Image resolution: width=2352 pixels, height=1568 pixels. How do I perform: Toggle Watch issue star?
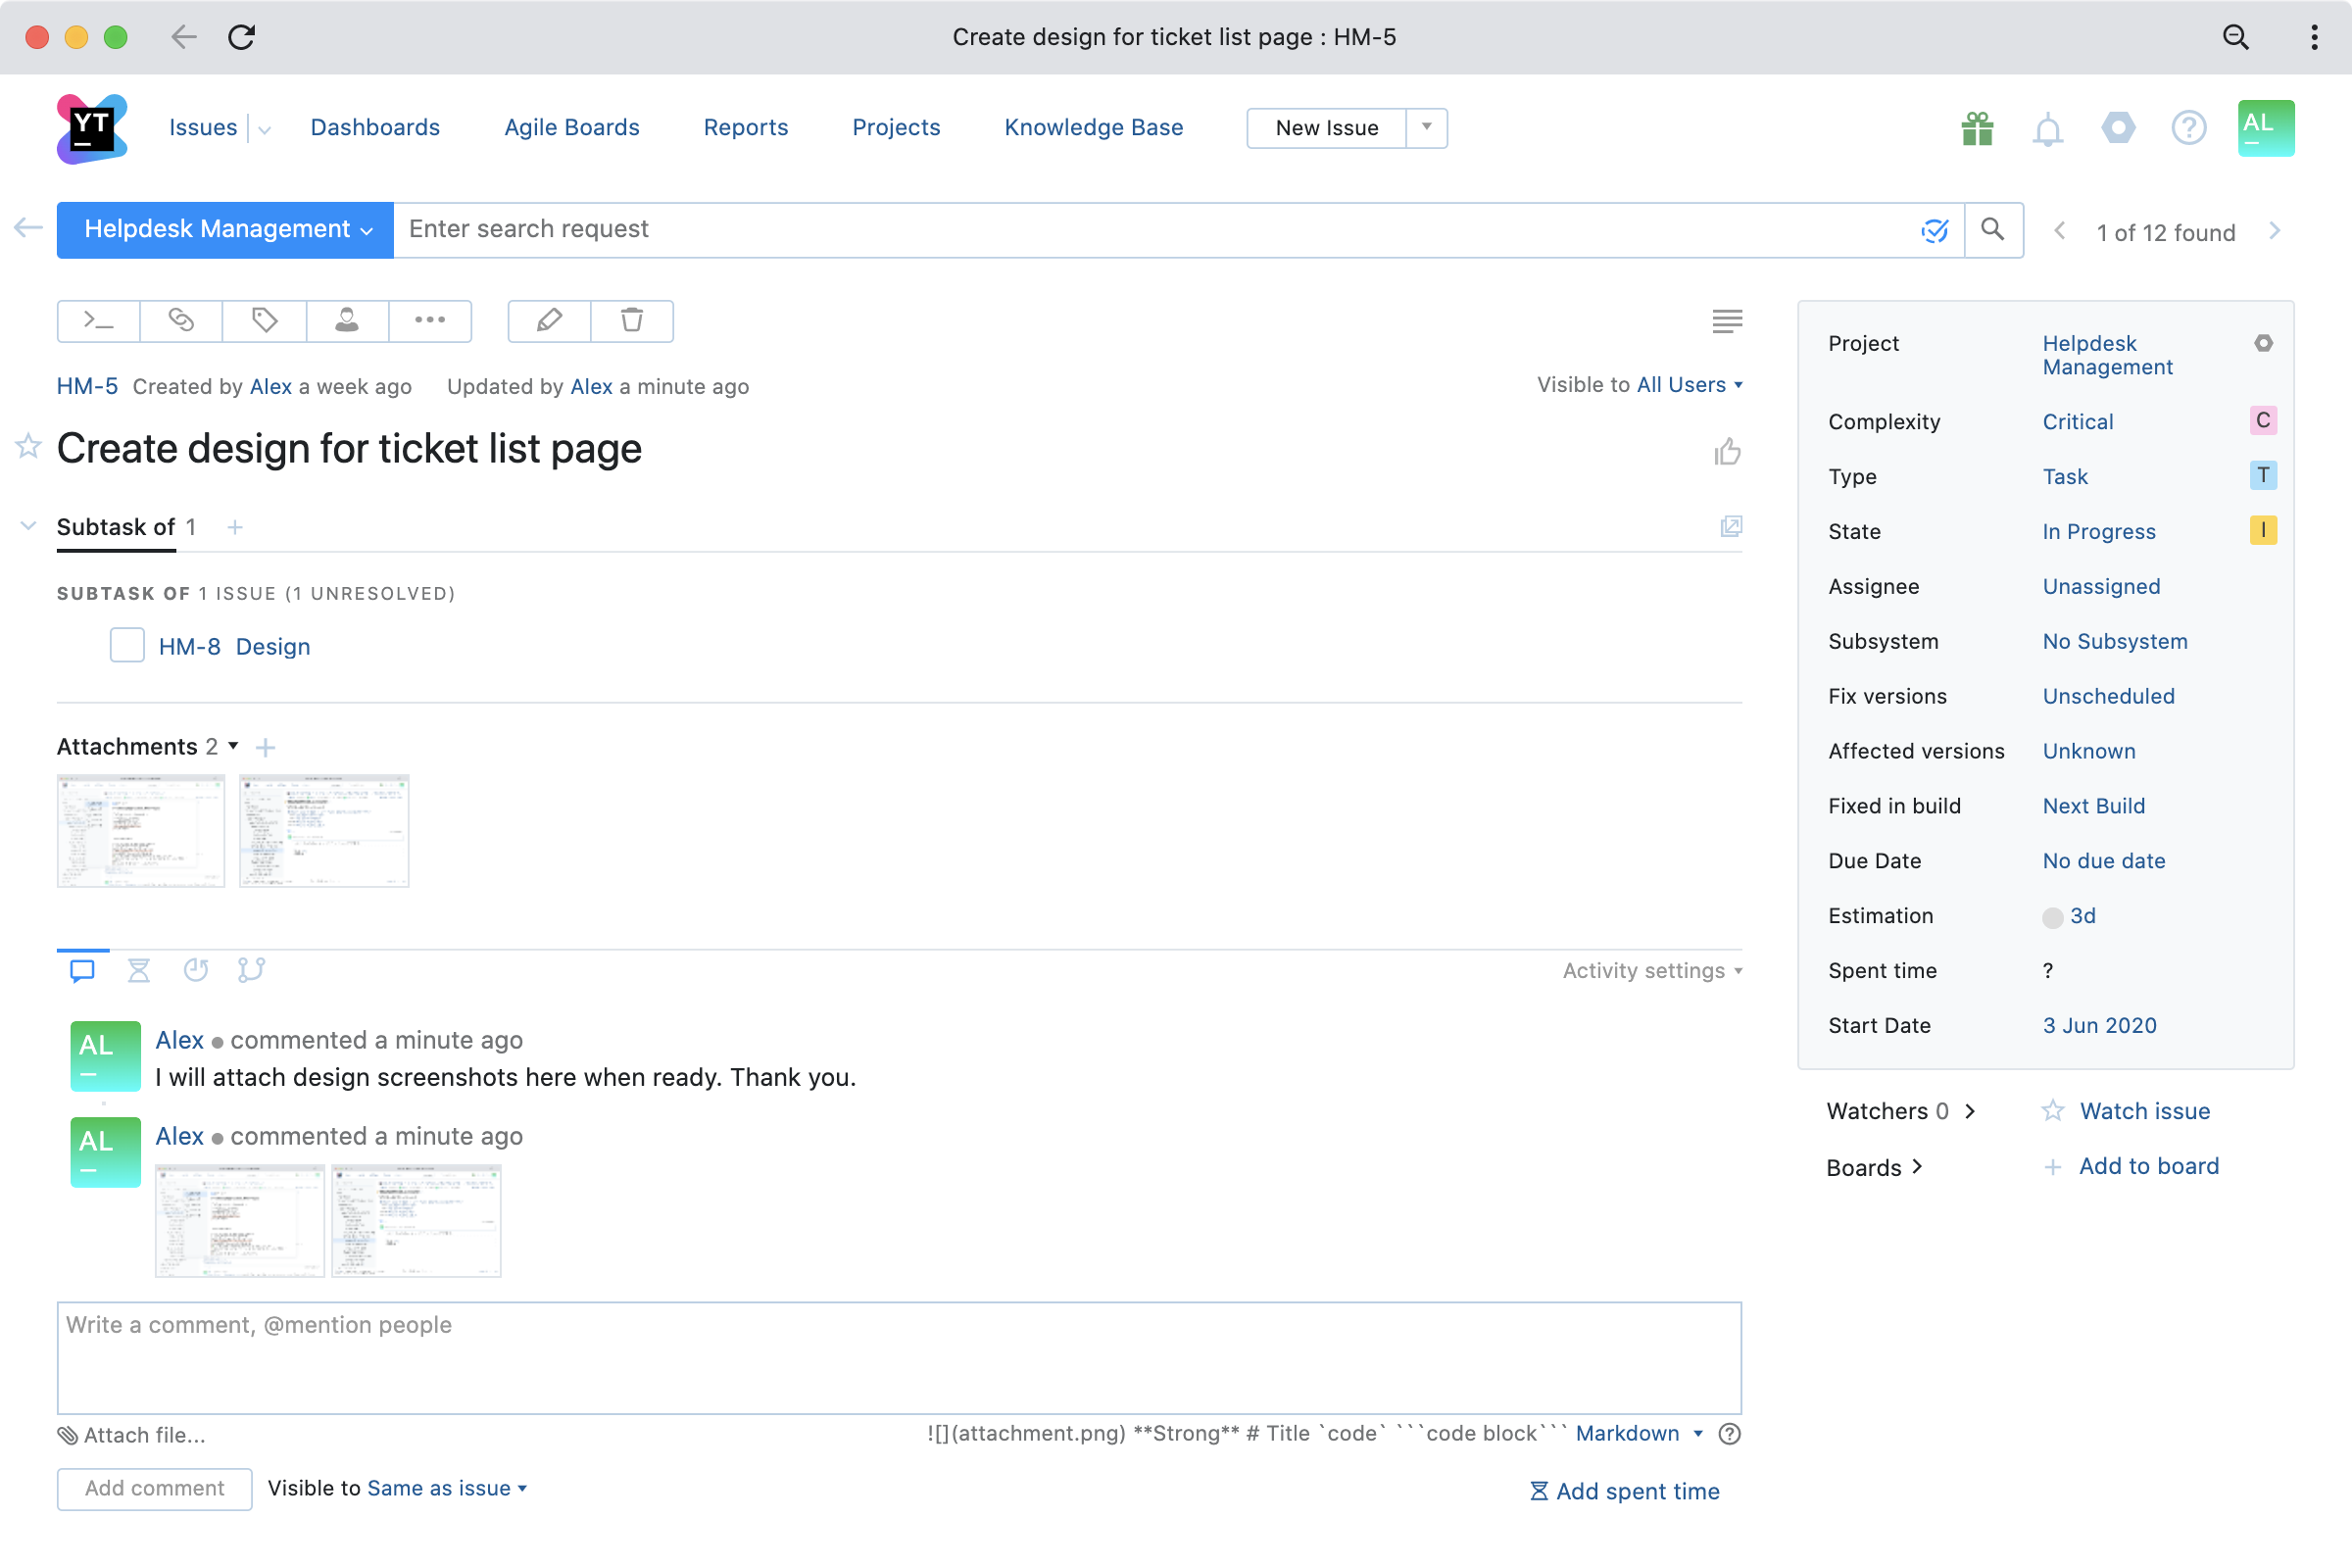pos(2053,1111)
